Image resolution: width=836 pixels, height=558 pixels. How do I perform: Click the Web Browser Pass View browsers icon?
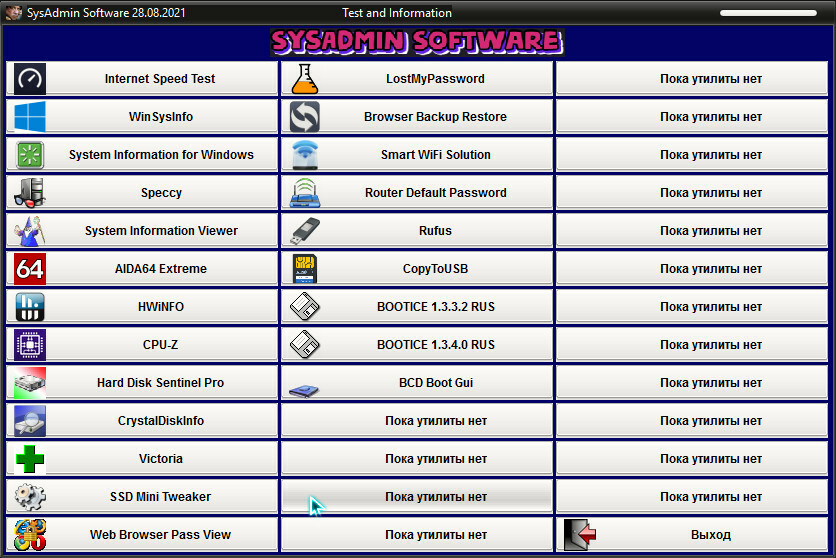pos(30,535)
